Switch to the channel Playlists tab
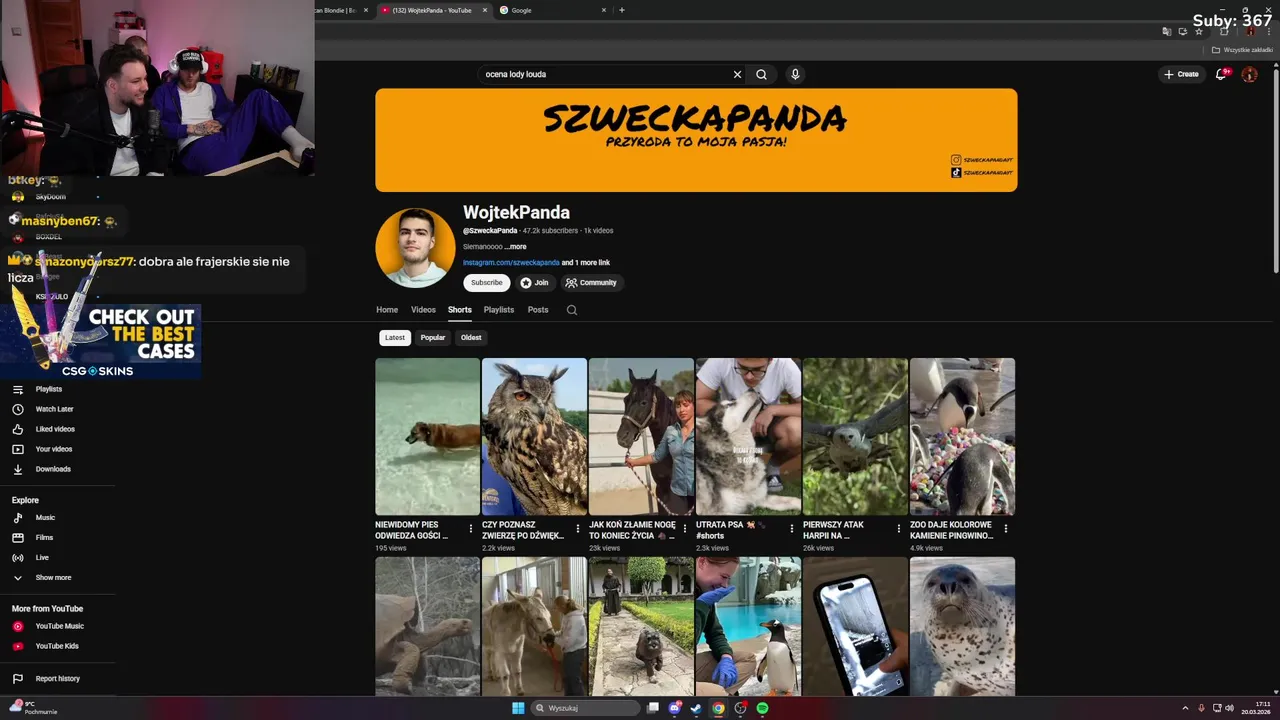Image resolution: width=1280 pixels, height=720 pixels. (499, 310)
